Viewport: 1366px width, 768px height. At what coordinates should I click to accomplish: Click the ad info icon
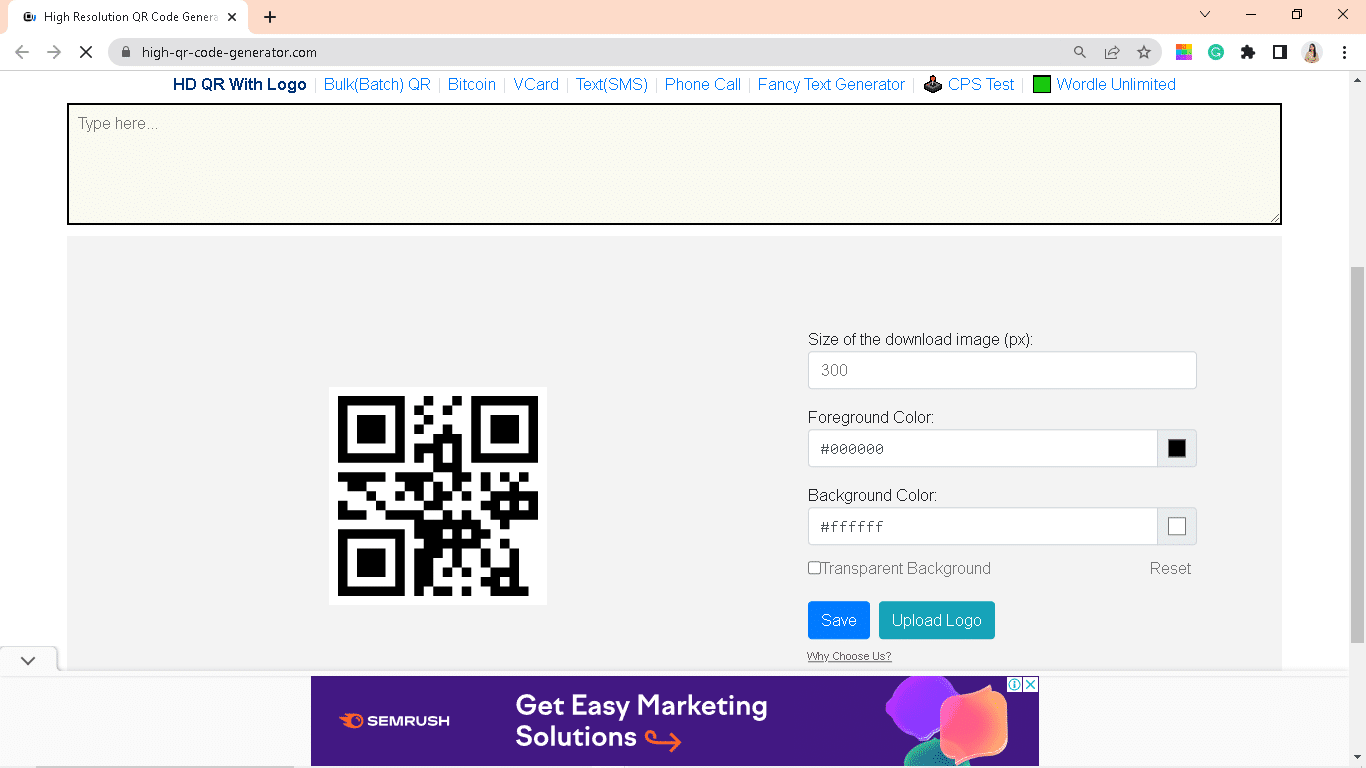pyautogui.click(x=1014, y=684)
